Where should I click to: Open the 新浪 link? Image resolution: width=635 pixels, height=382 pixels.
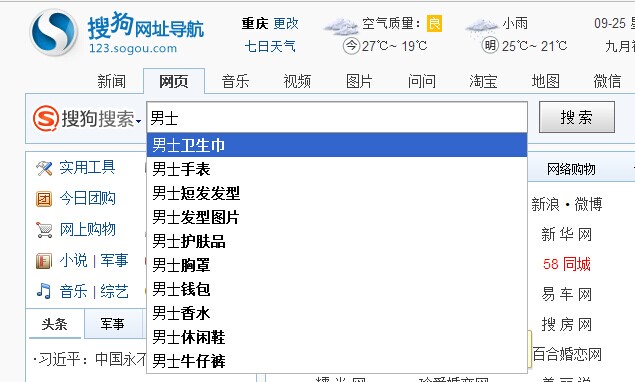[545, 204]
